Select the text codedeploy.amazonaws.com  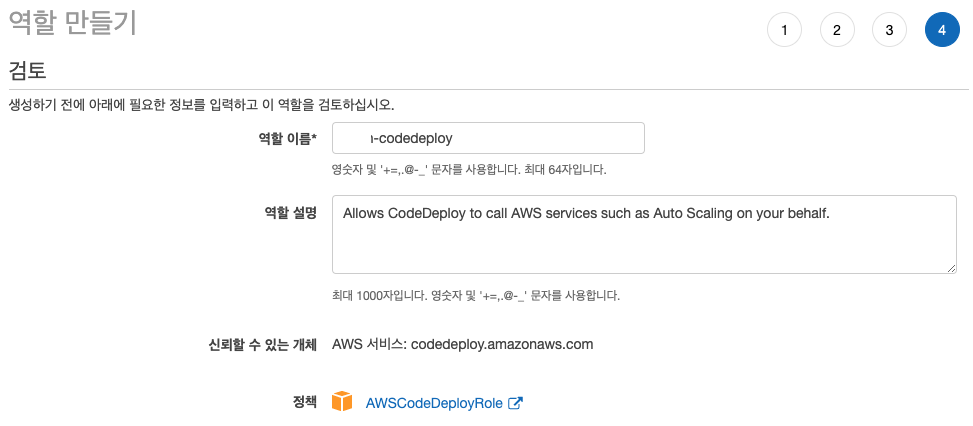click(502, 344)
